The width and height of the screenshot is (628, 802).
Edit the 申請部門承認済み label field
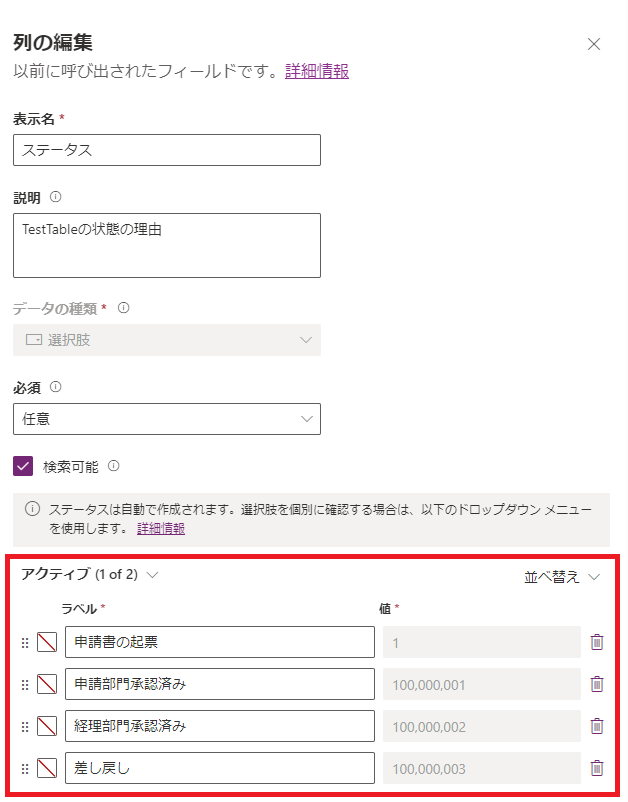(x=220, y=684)
